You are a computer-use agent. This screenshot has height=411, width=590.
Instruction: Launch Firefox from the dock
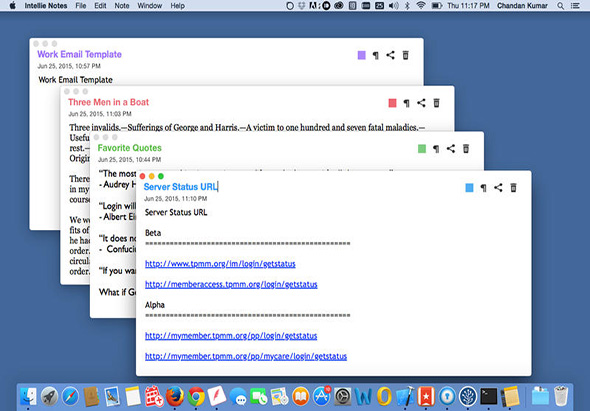coord(175,396)
